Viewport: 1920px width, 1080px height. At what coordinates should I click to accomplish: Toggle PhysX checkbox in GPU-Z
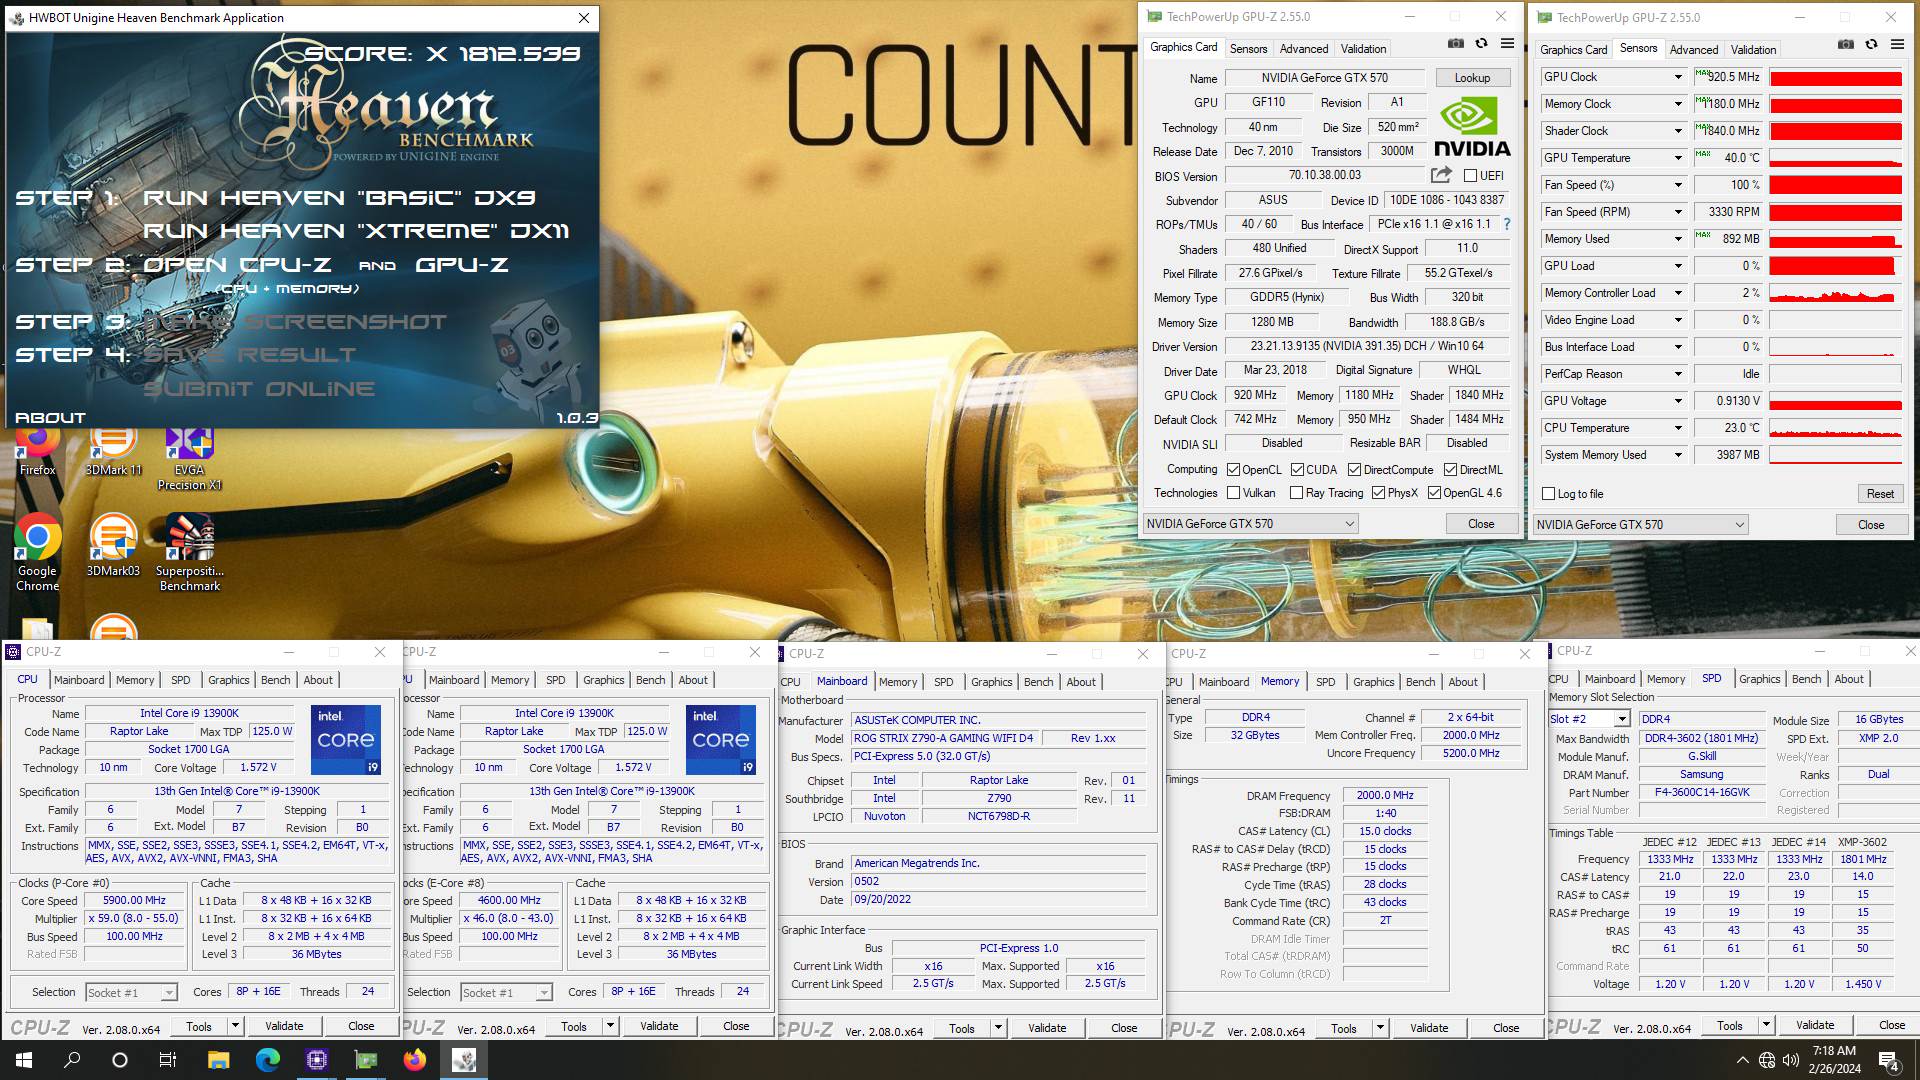coord(1378,493)
